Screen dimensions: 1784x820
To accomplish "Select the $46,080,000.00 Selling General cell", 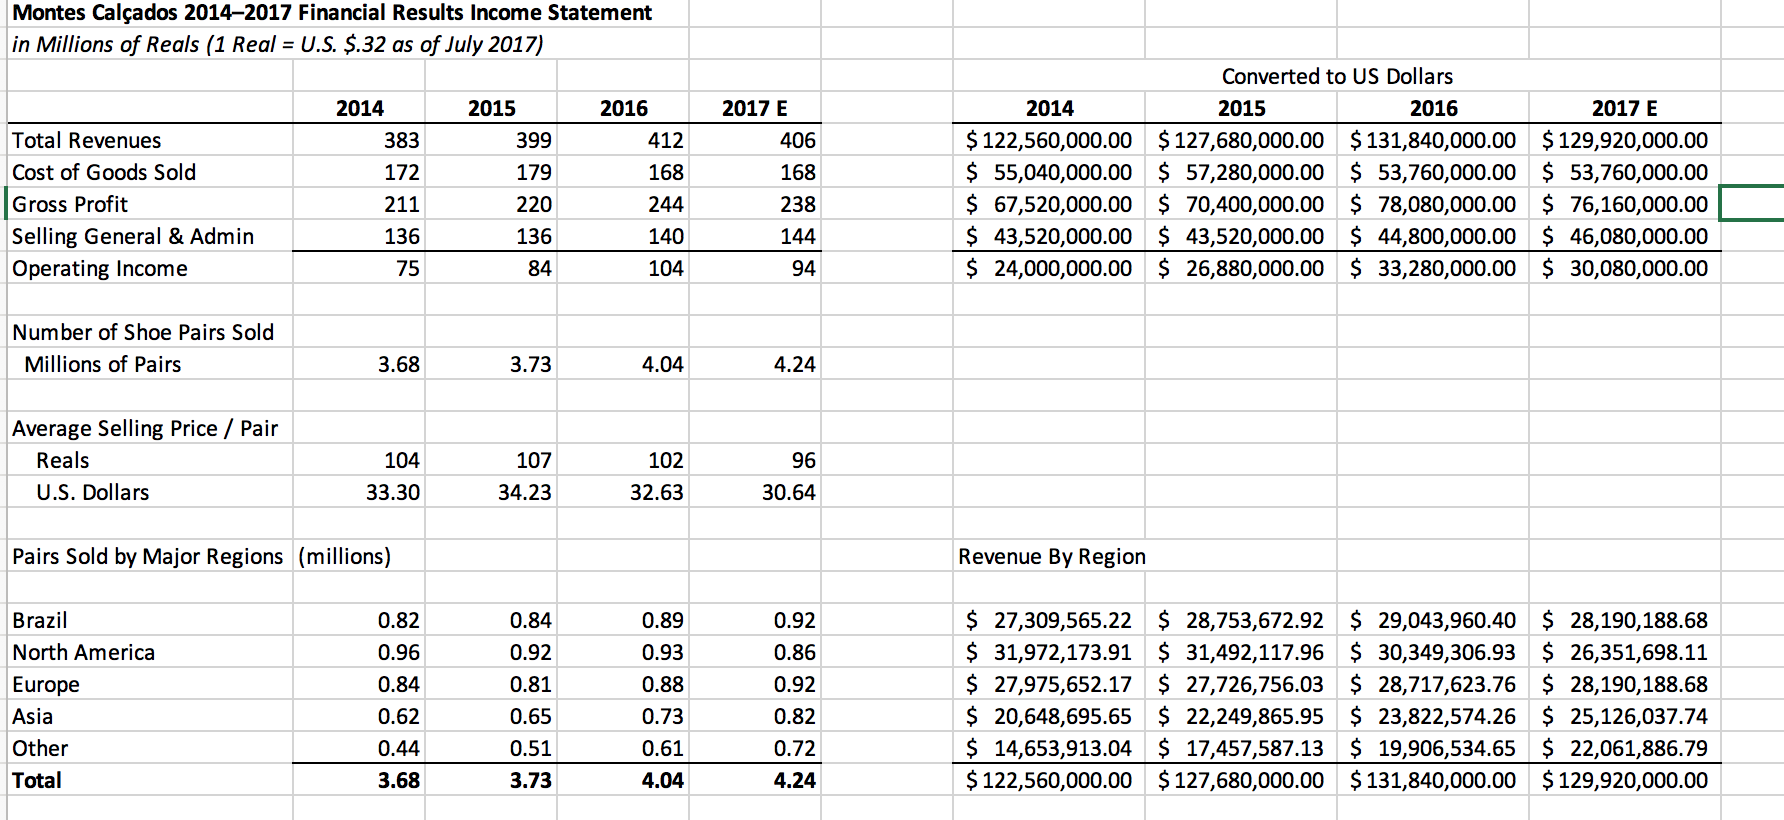I will coord(1625,237).
